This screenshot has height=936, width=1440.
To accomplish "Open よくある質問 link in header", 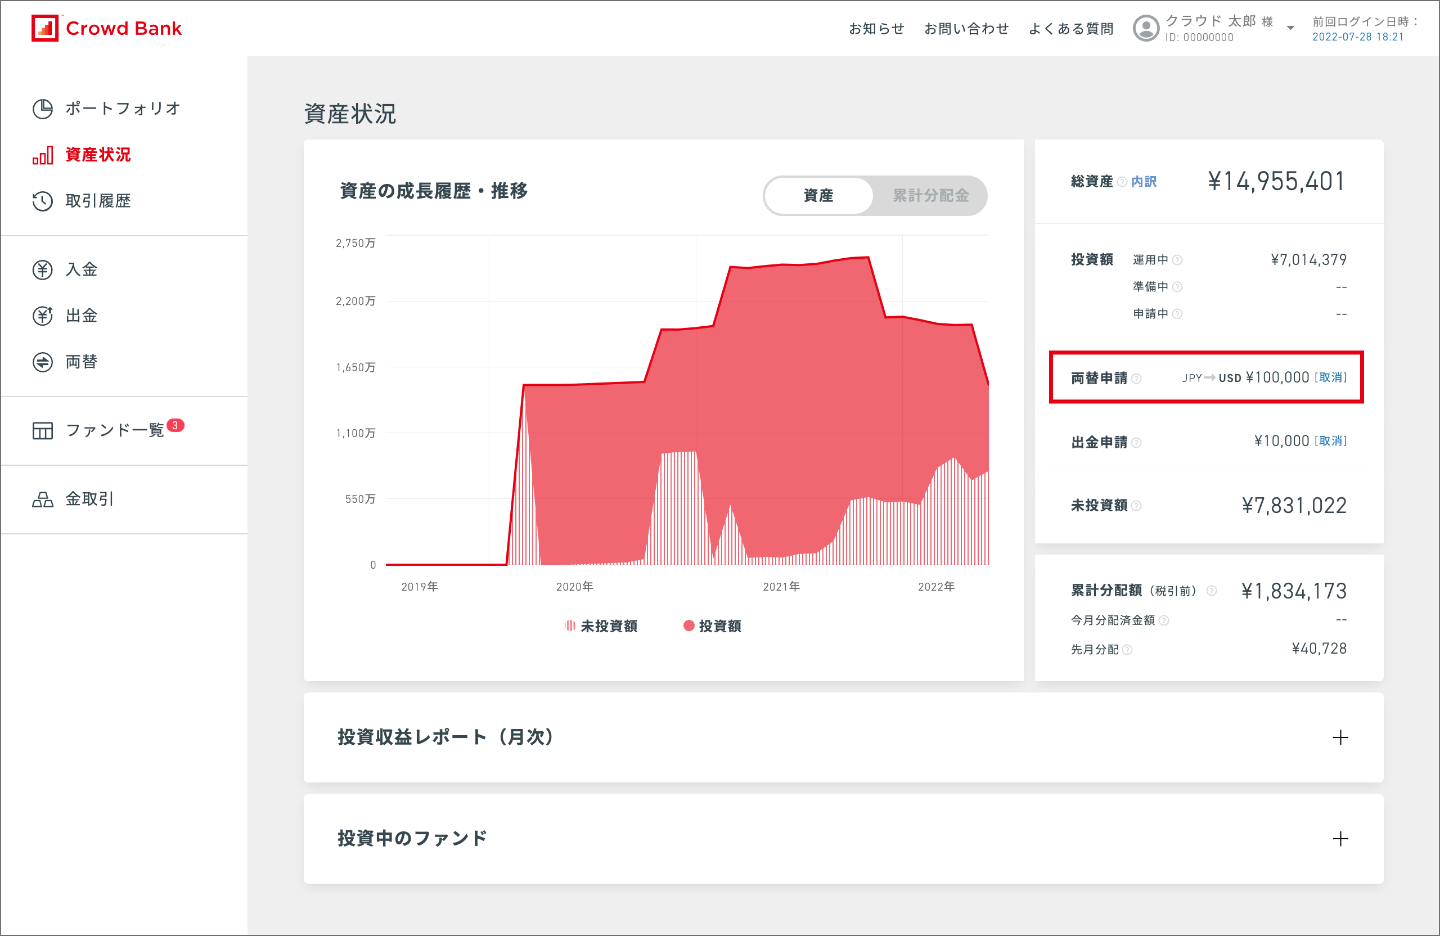I will click(1071, 29).
